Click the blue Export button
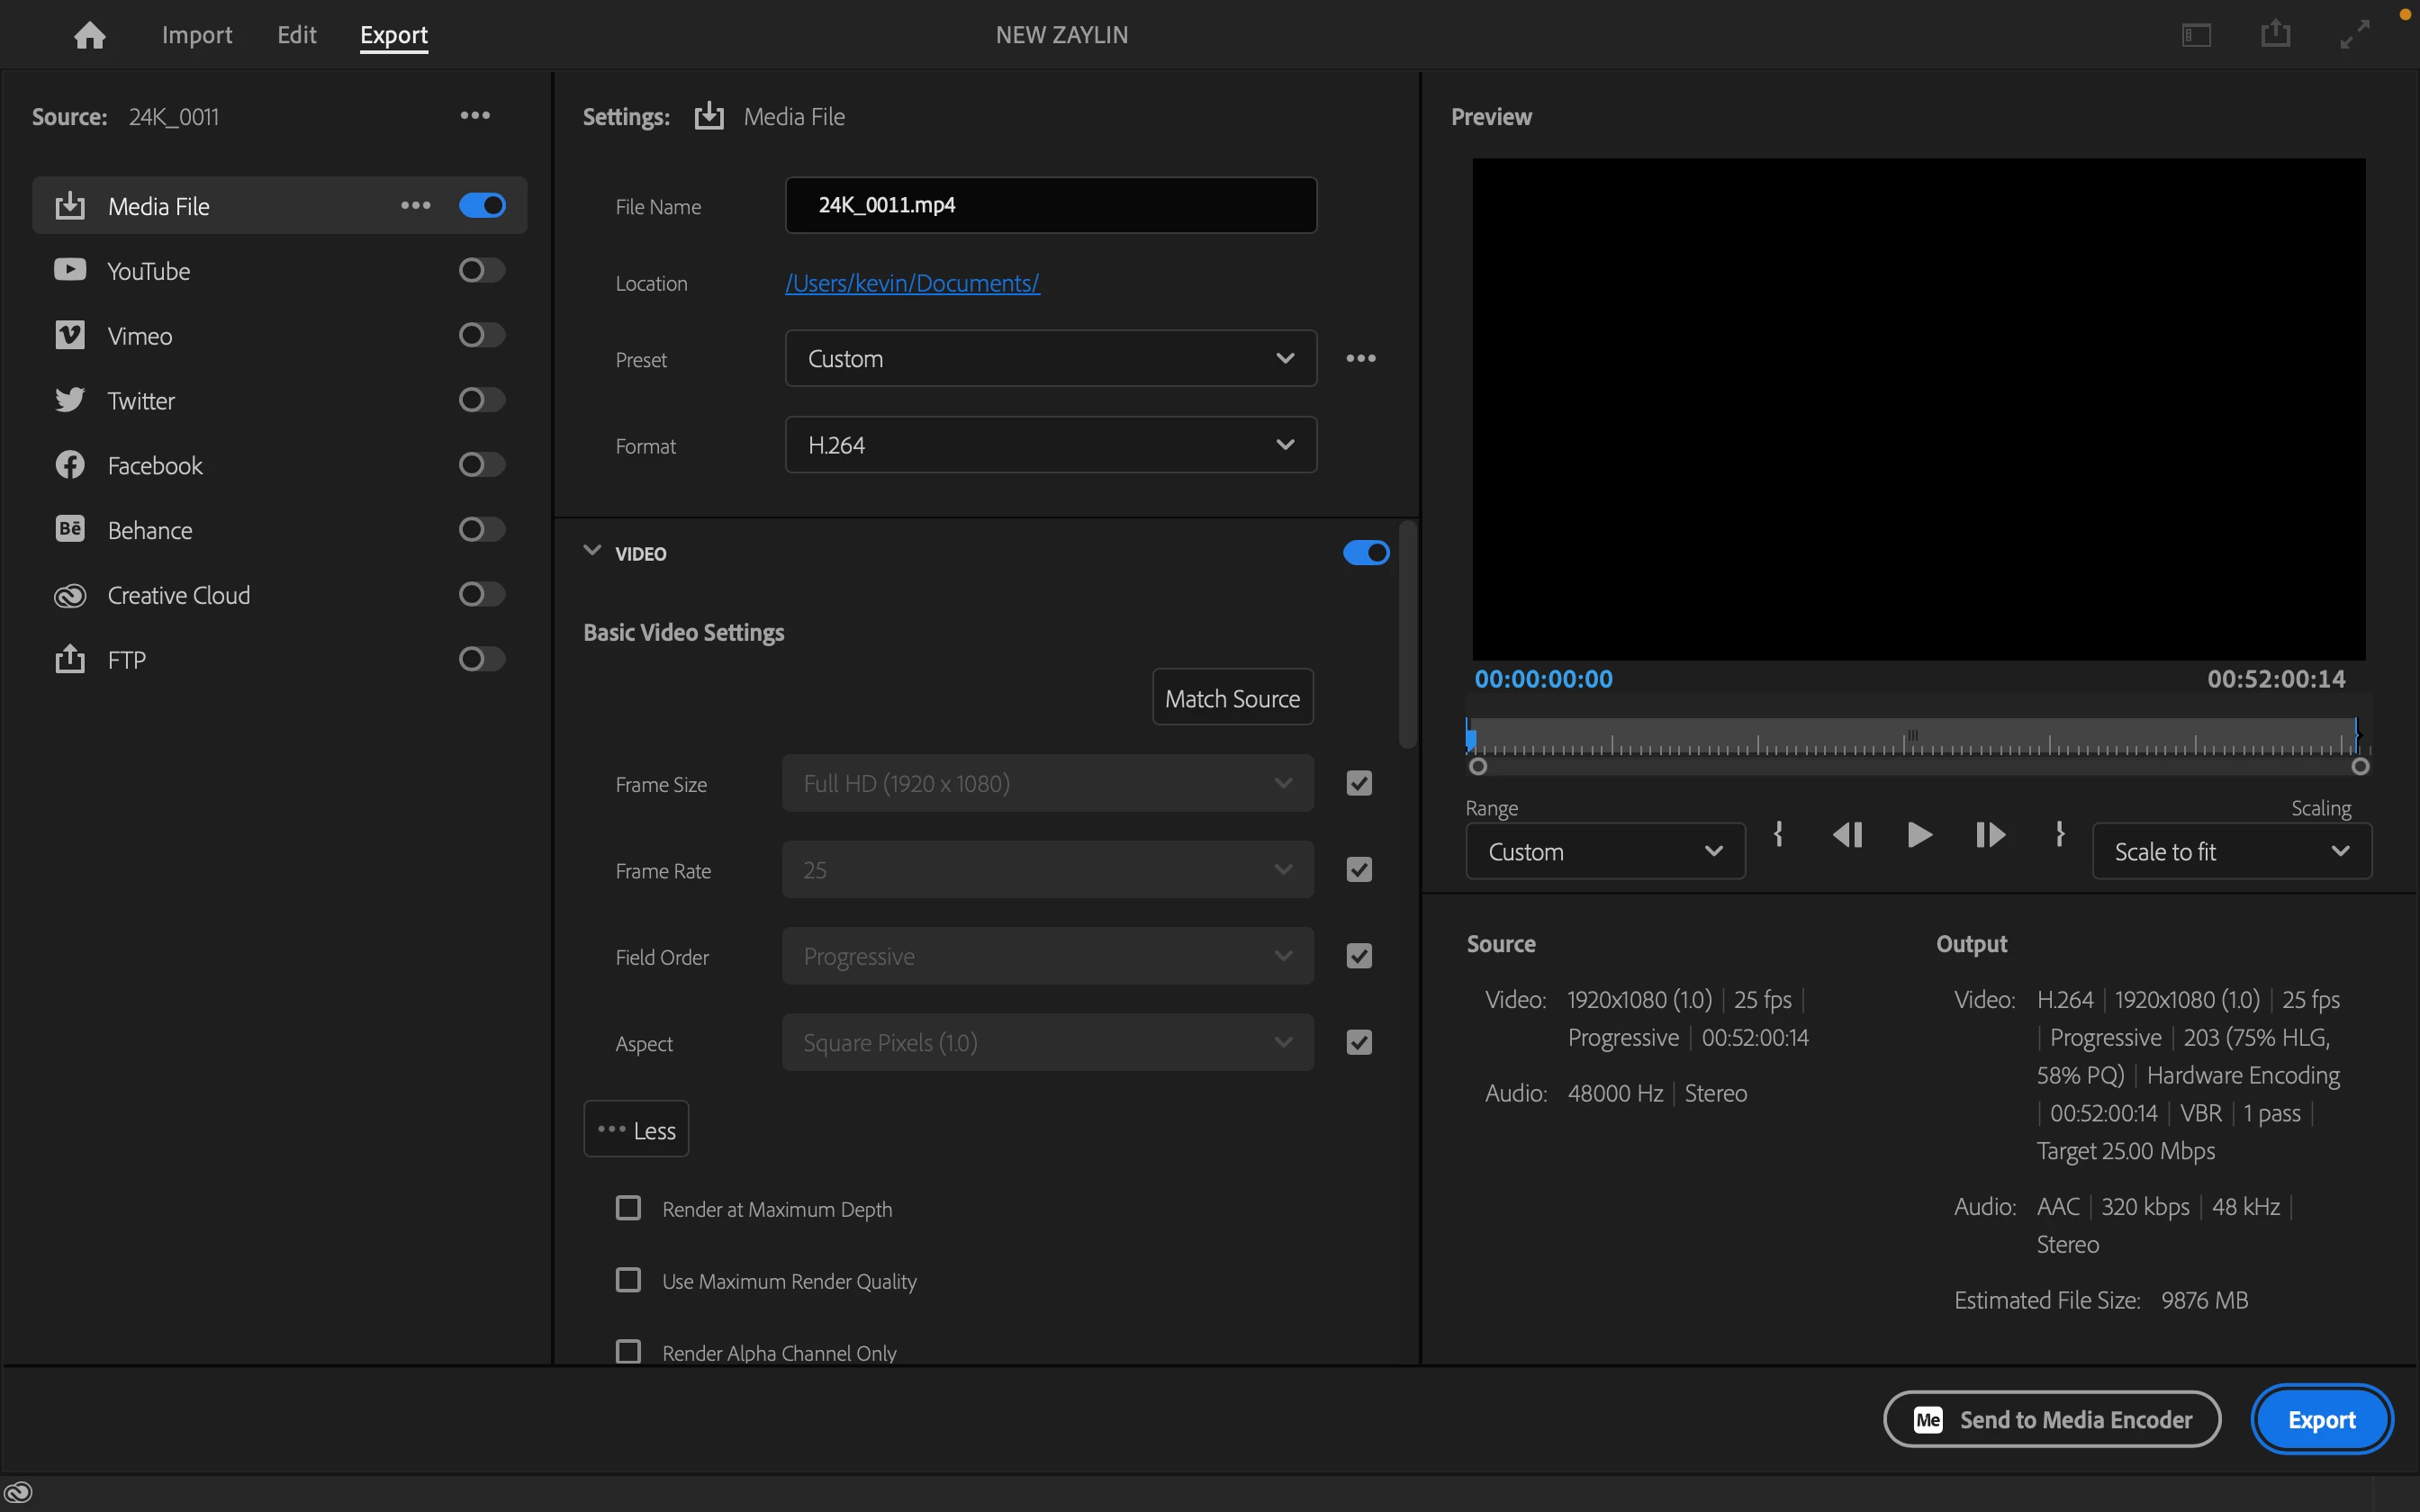This screenshot has height=1512, width=2420. click(x=2322, y=1419)
